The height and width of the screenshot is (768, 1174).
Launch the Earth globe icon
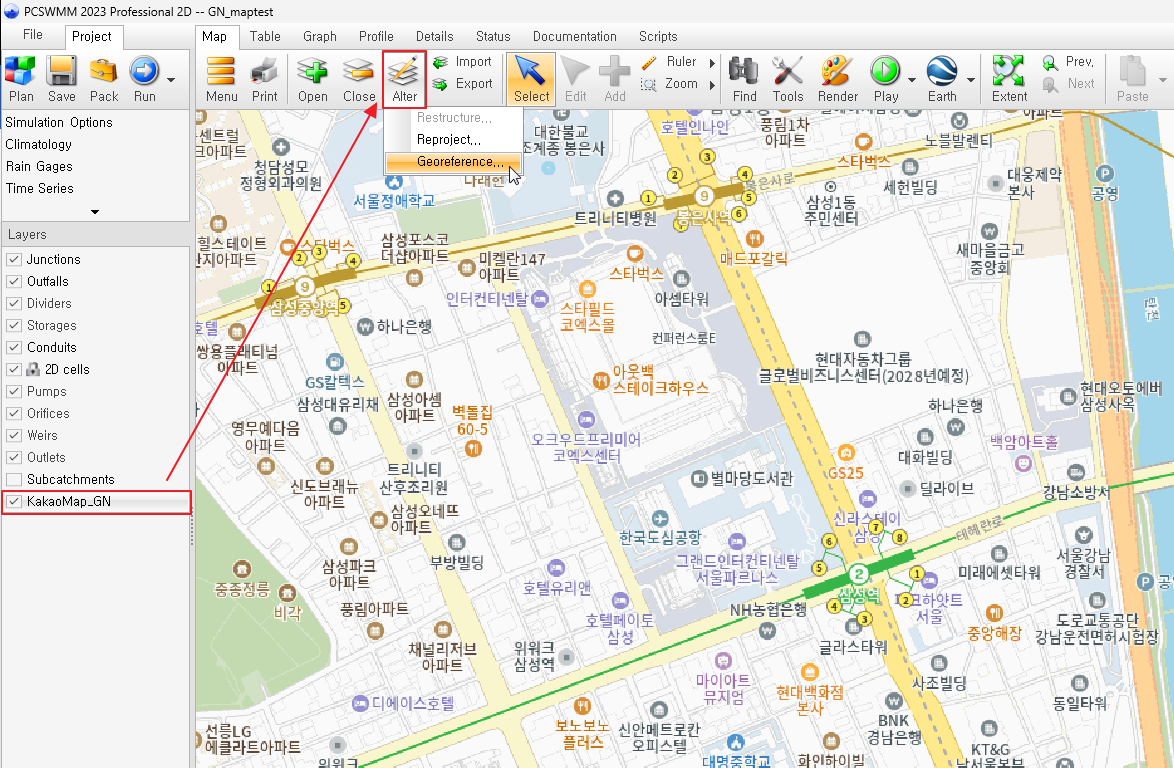point(942,71)
